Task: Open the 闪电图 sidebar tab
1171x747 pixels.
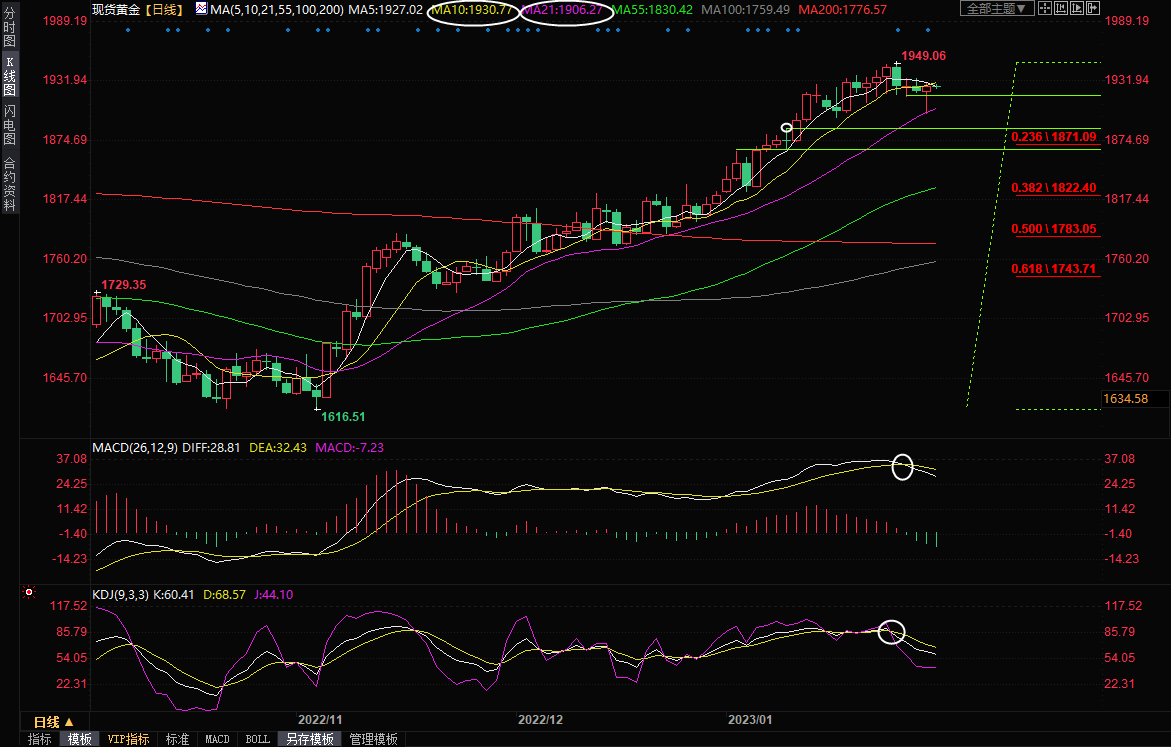Action: tap(10, 125)
